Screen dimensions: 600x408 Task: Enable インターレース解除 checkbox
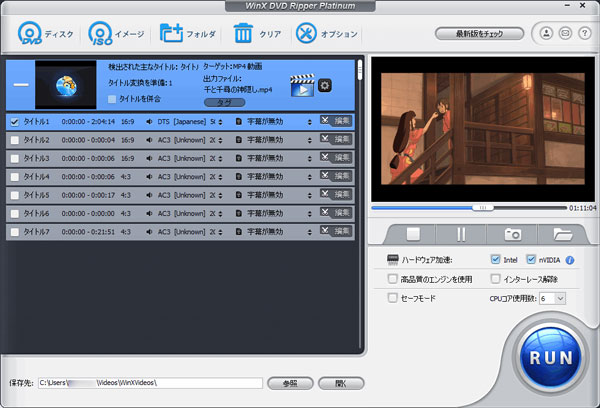[x=495, y=279]
